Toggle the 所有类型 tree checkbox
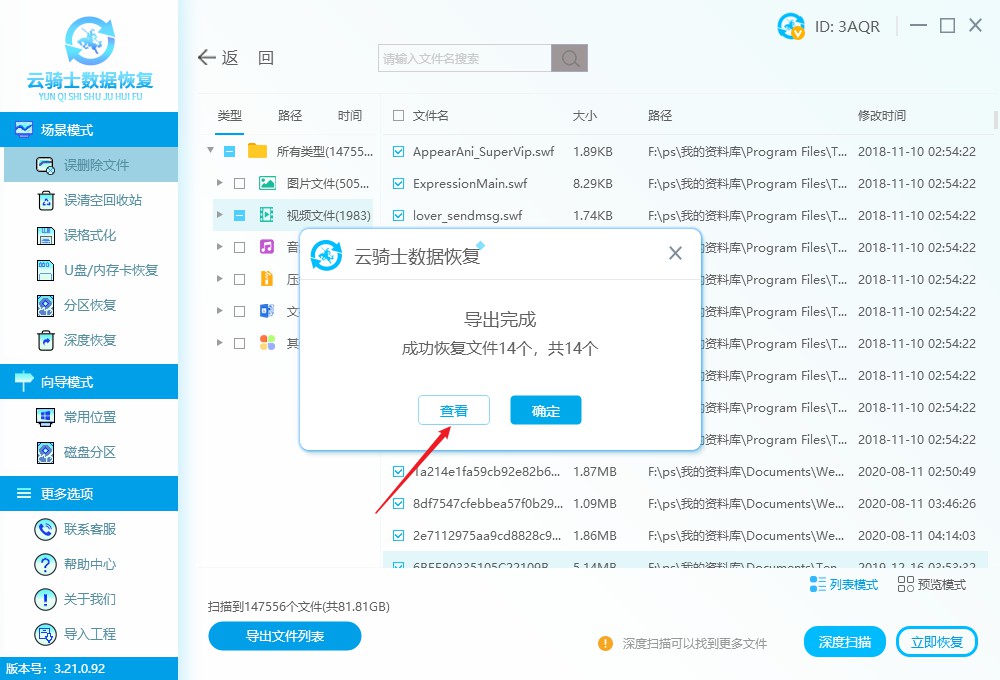Viewport: 1000px width, 680px height. click(230, 152)
